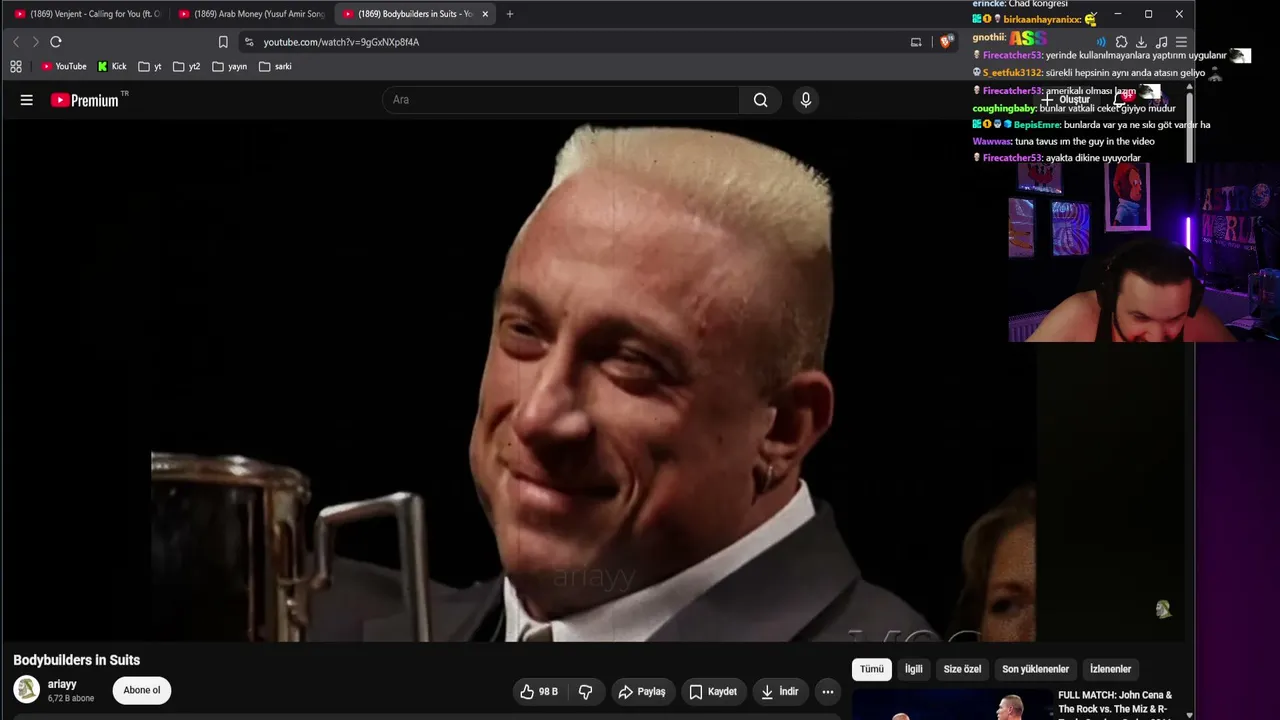
Task: Open more actions menu under the video
Action: (x=827, y=691)
